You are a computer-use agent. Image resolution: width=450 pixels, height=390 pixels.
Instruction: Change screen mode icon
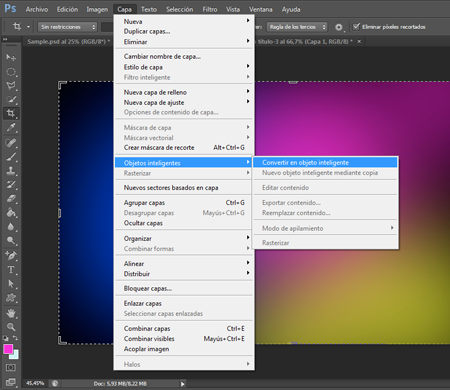point(11,382)
